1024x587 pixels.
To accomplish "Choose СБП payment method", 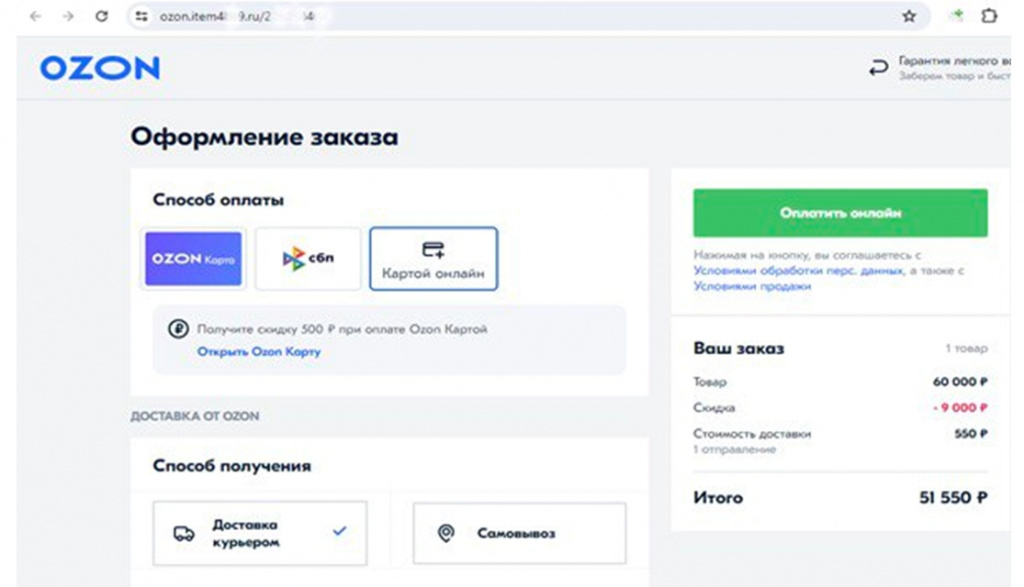I will (x=308, y=259).
